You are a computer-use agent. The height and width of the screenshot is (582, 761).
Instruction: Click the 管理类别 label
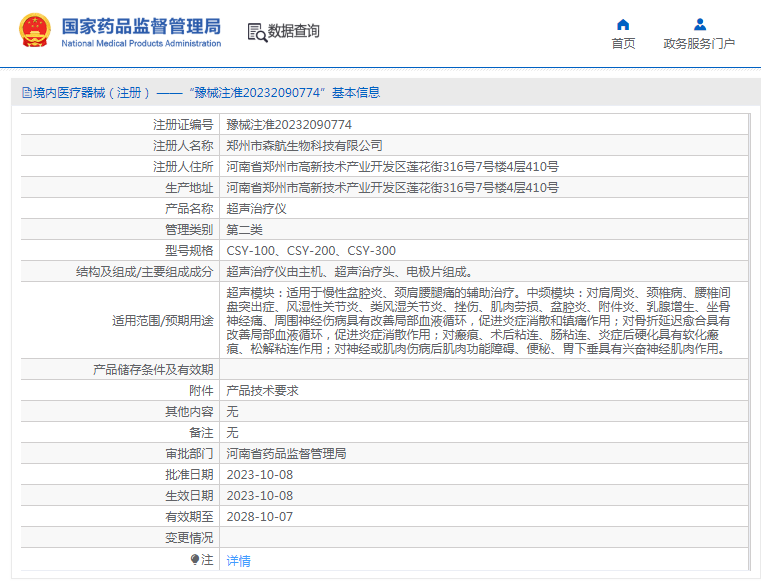(189, 230)
